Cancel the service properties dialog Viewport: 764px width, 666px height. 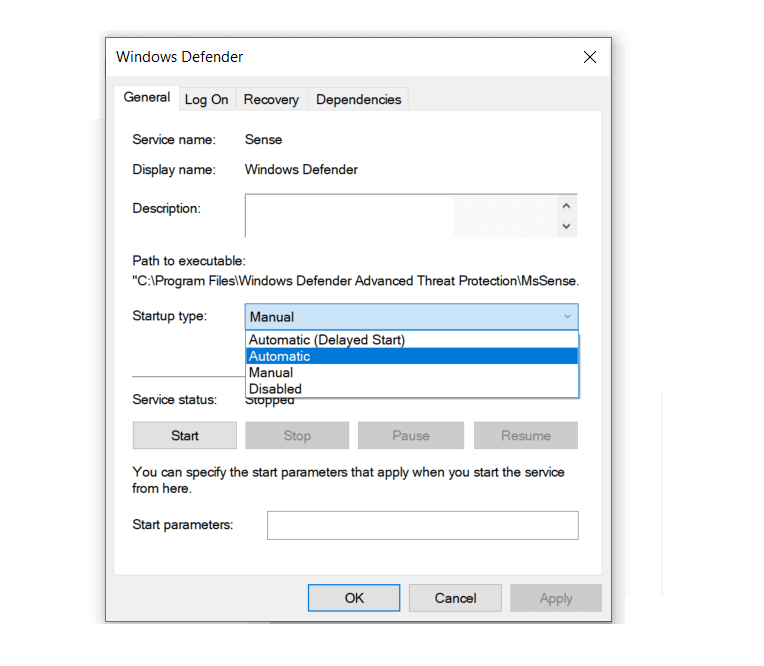pyautogui.click(x=456, y=598)
